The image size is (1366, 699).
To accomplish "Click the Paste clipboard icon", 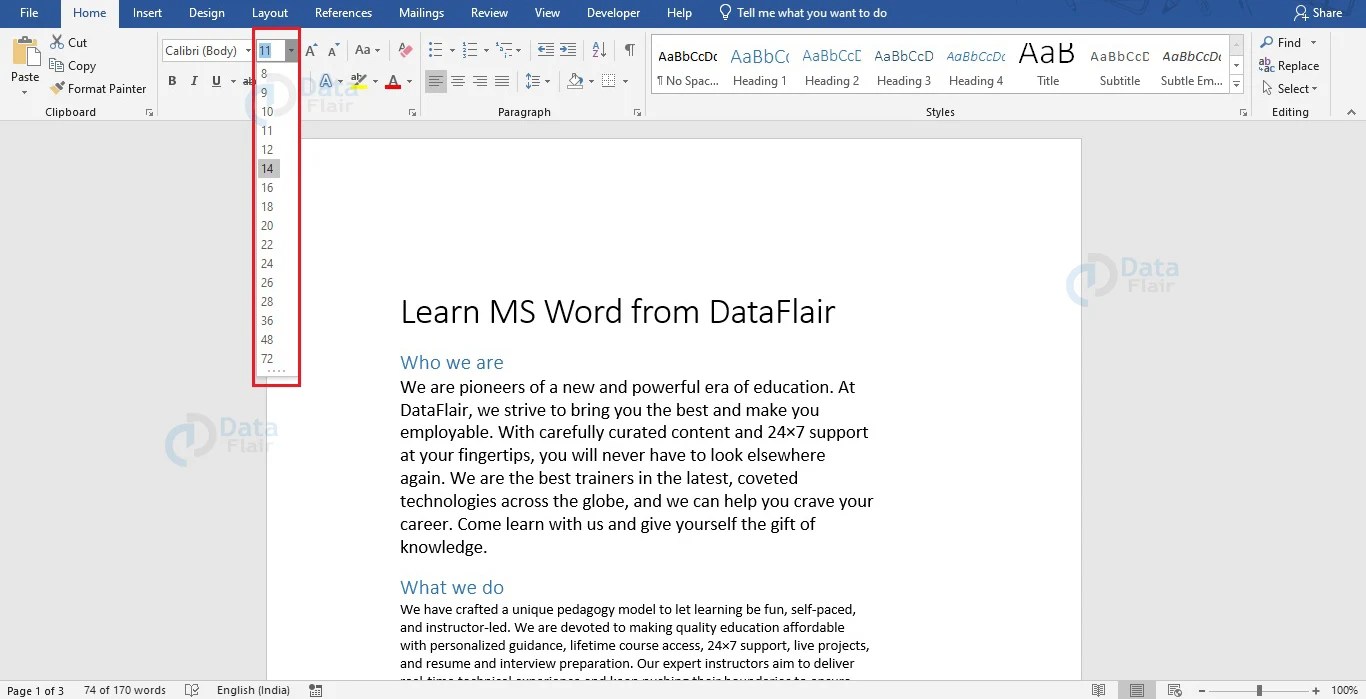I will [25, 50].
